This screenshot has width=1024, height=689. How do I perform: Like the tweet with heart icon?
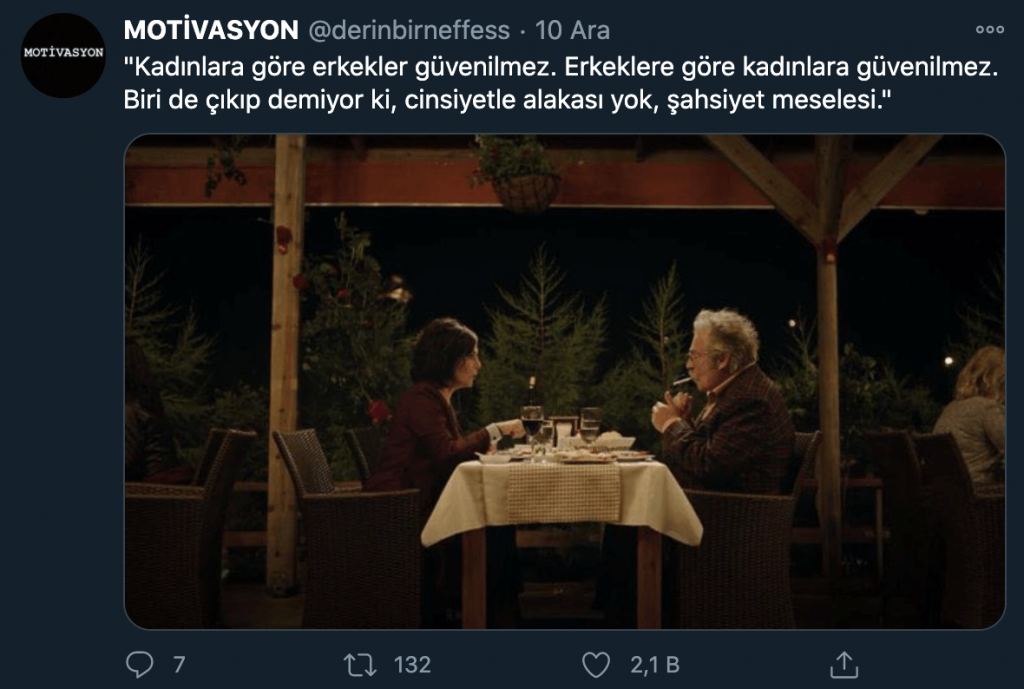click(x=596, y=665)
